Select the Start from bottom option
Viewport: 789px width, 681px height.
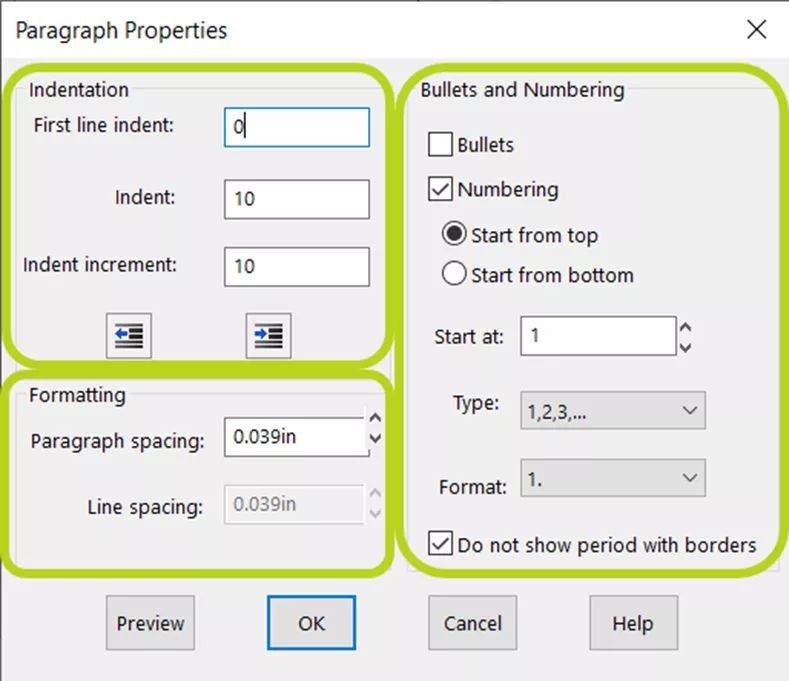click(454, 274)
